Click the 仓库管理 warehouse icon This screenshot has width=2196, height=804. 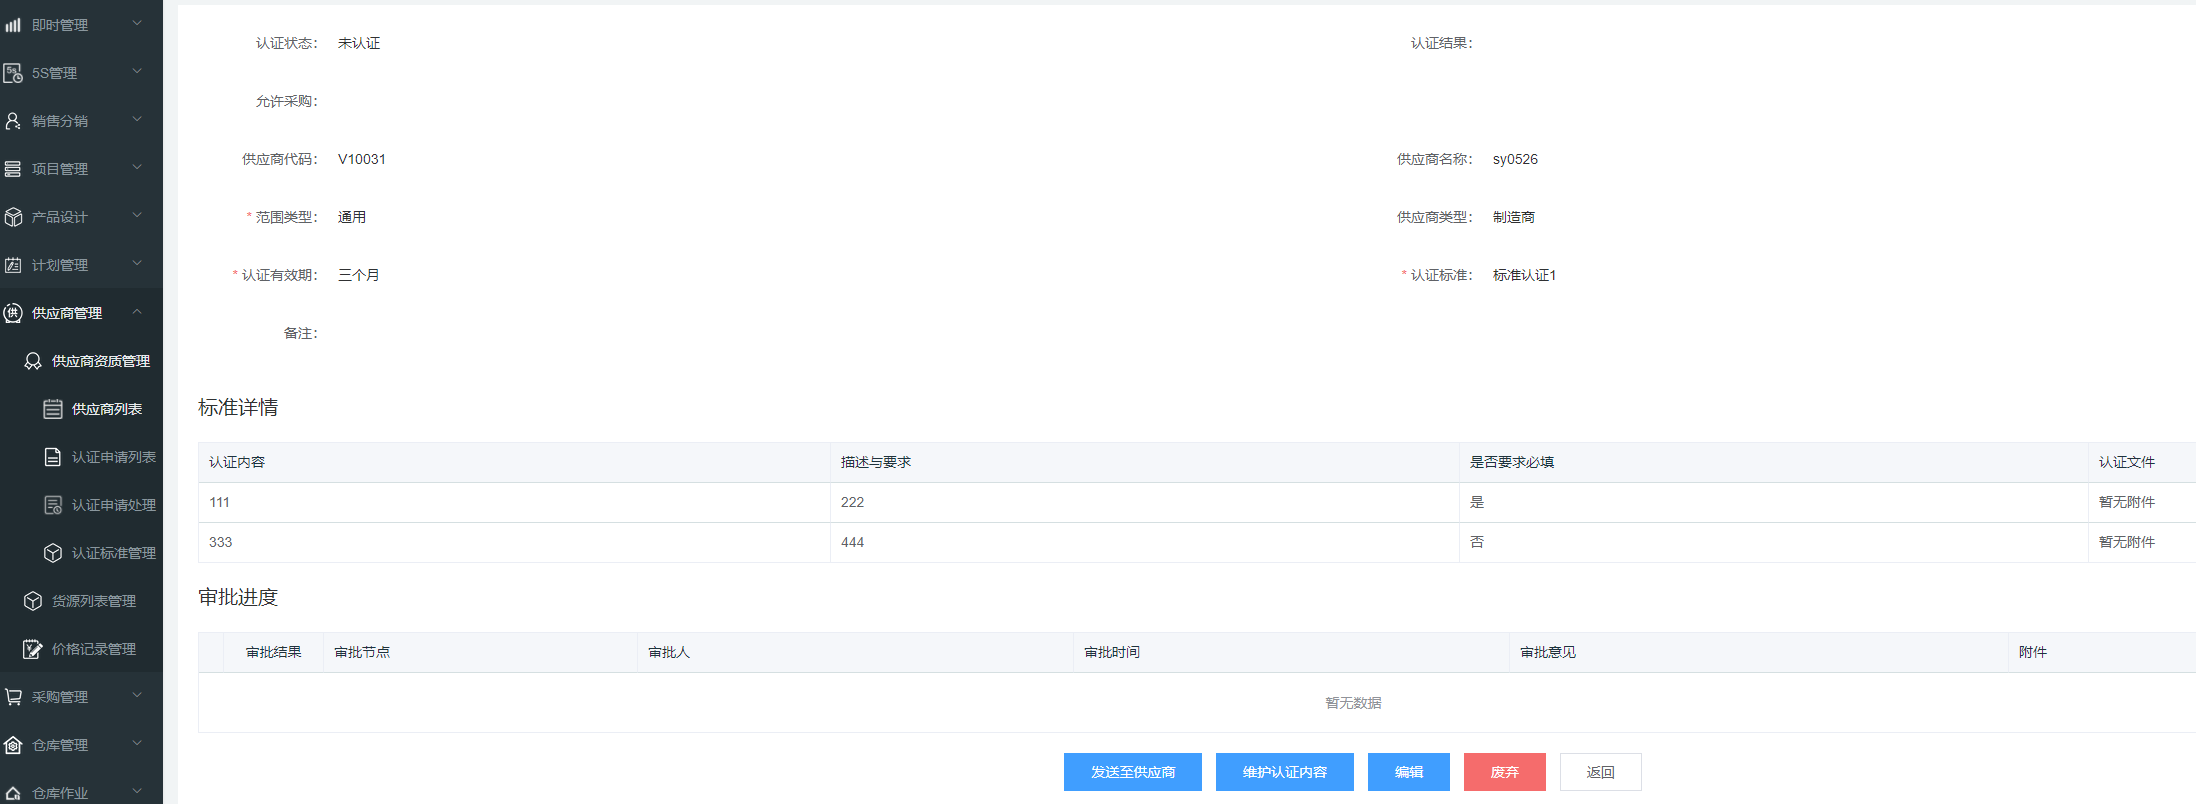[13, 745]
